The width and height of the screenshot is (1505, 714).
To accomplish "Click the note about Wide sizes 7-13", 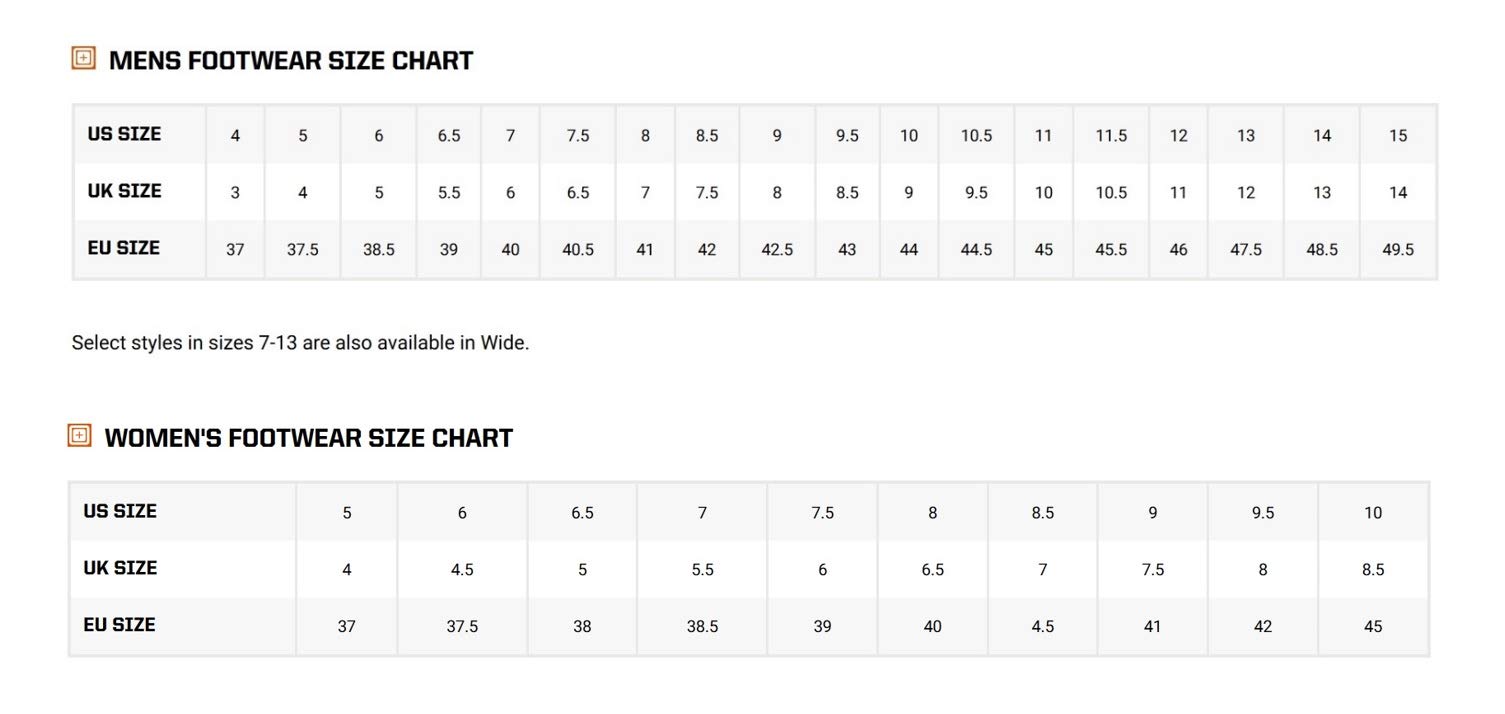I will click(x=300, y=343).
